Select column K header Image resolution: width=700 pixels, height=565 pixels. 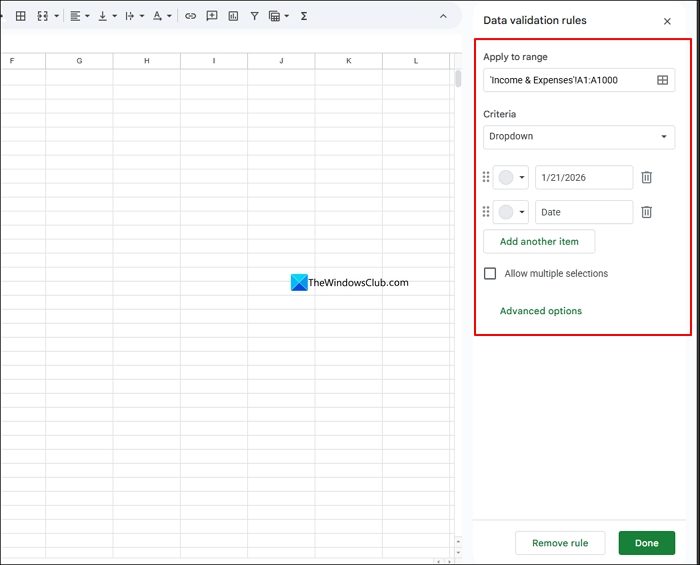[349, 61]
